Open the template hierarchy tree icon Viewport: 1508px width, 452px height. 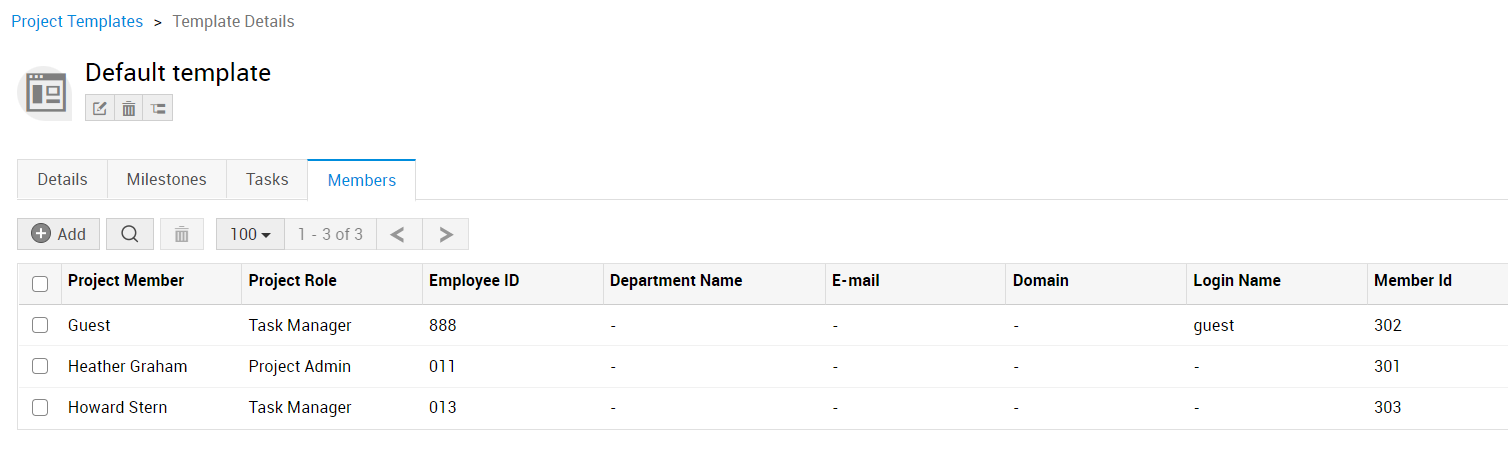point(158,108)
